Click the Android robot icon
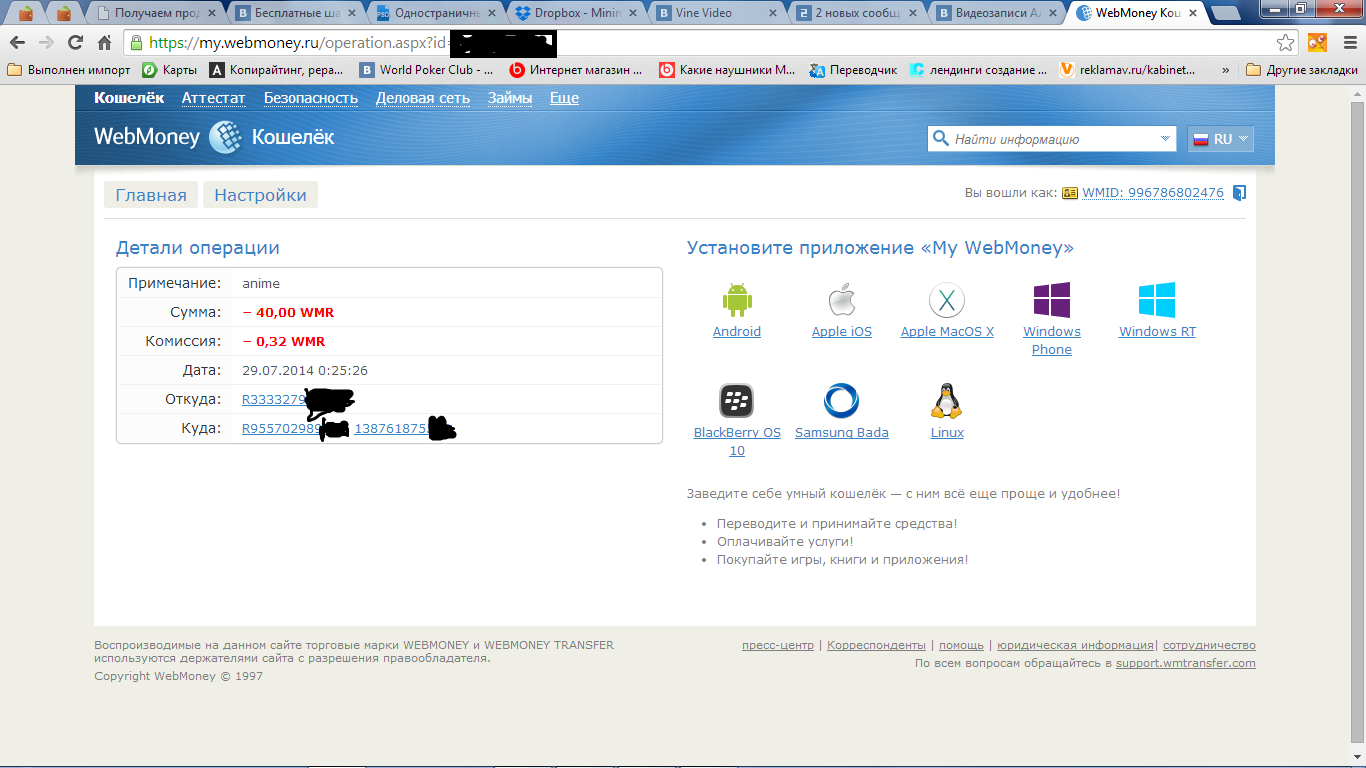The height and width of the screenshot is (768, 1366). point(737,300)
